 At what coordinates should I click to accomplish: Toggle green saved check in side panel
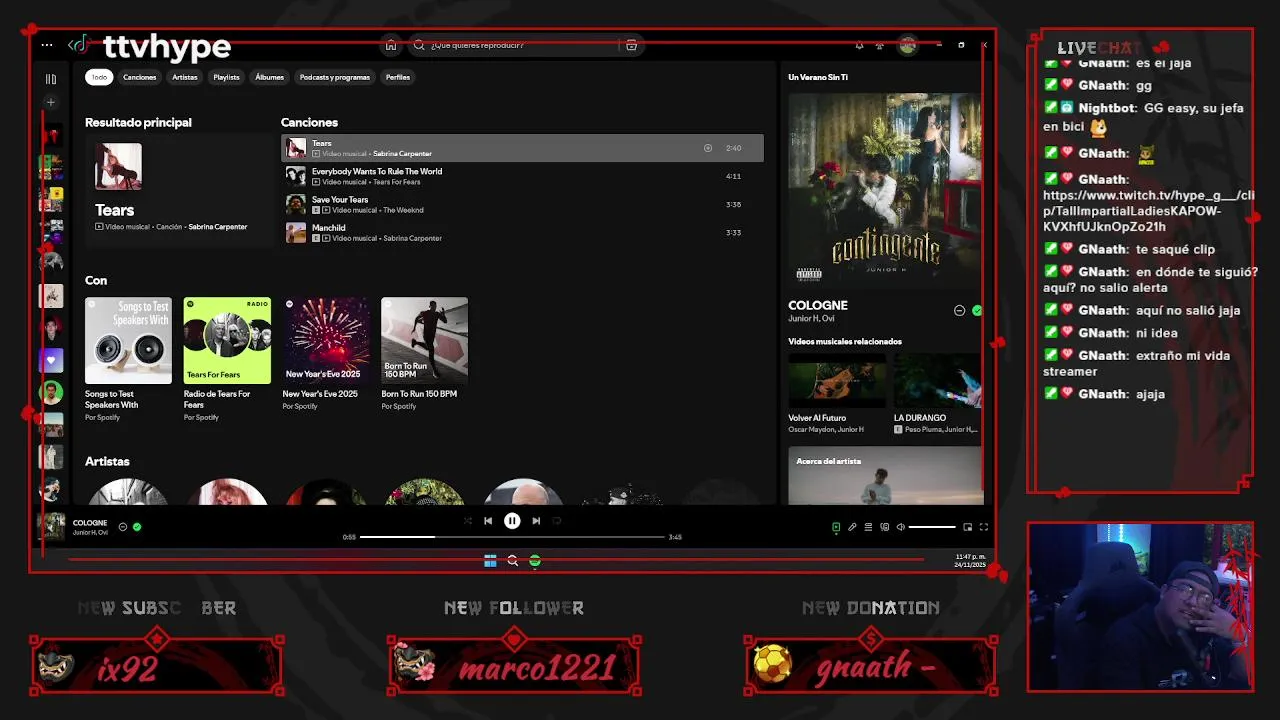click(977, 310)
